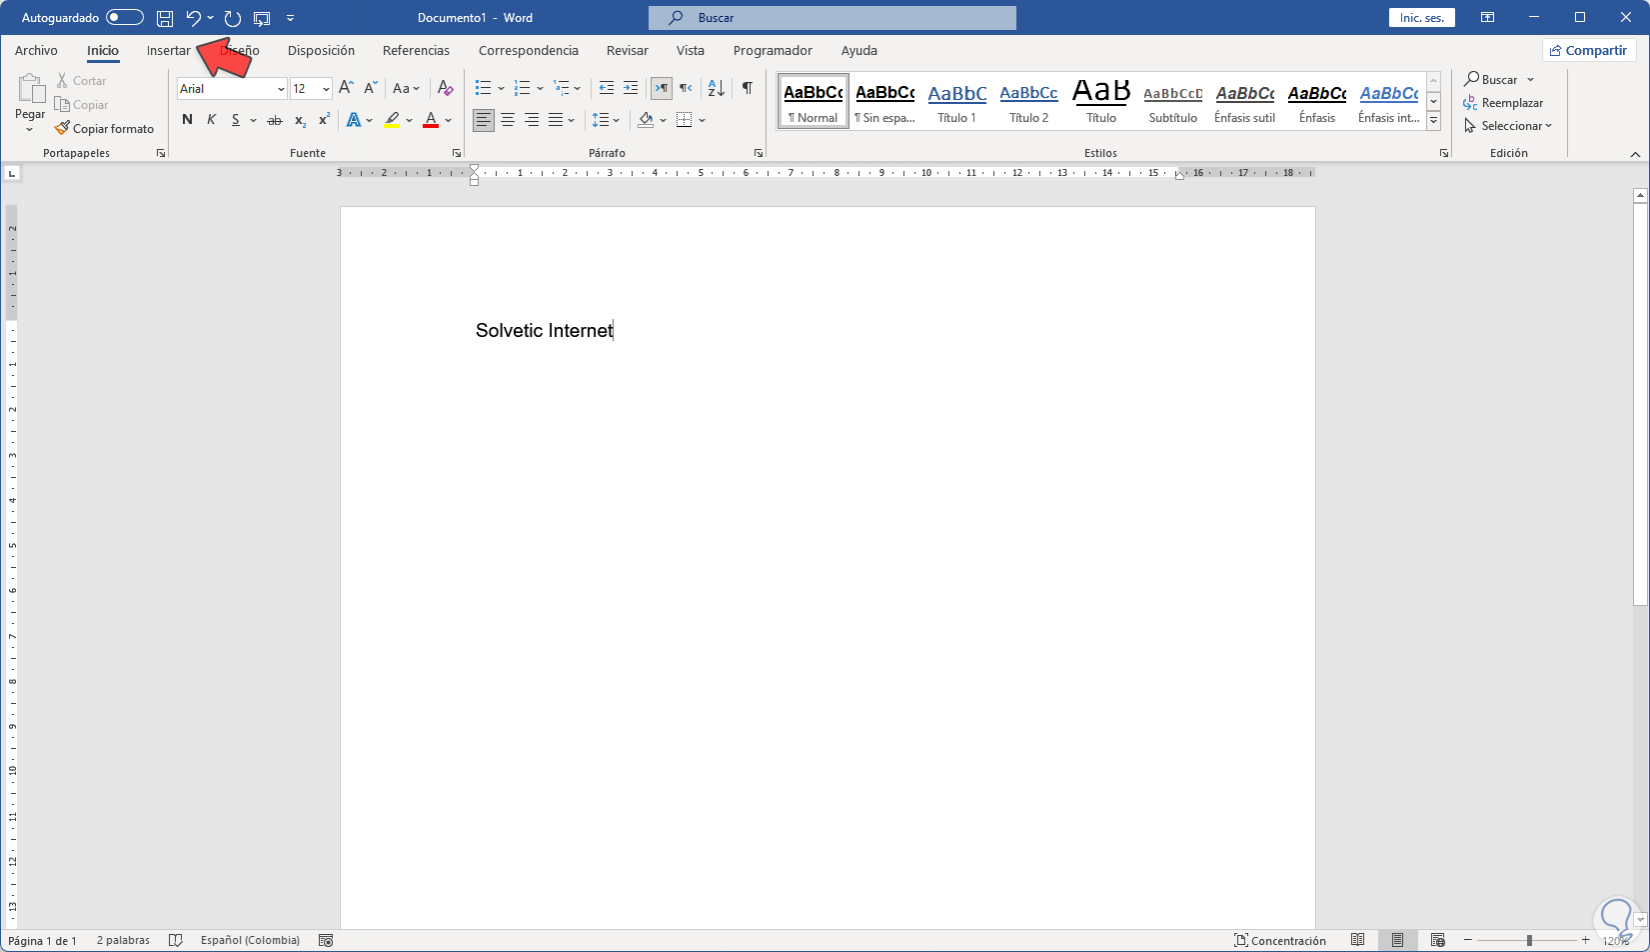The width and height of the screenshot is (1650, 952).
Task: Increase font size with the larger A icon
Action: [346, 88]
